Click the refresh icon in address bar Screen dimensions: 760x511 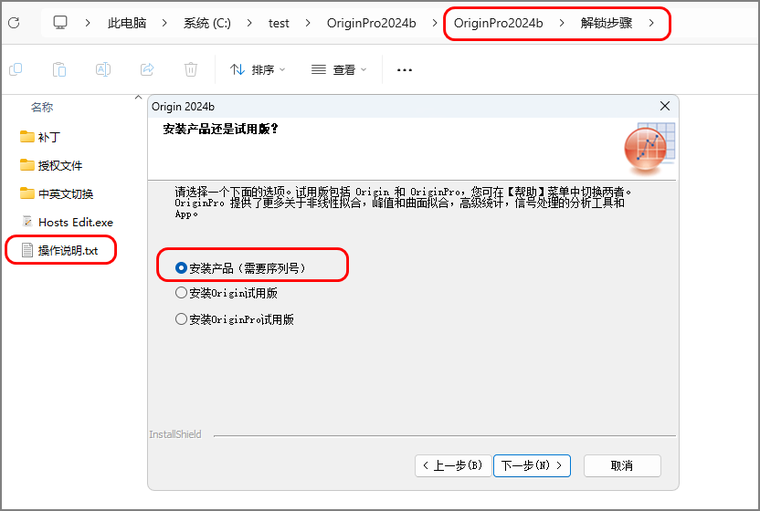tap(14, 23)
